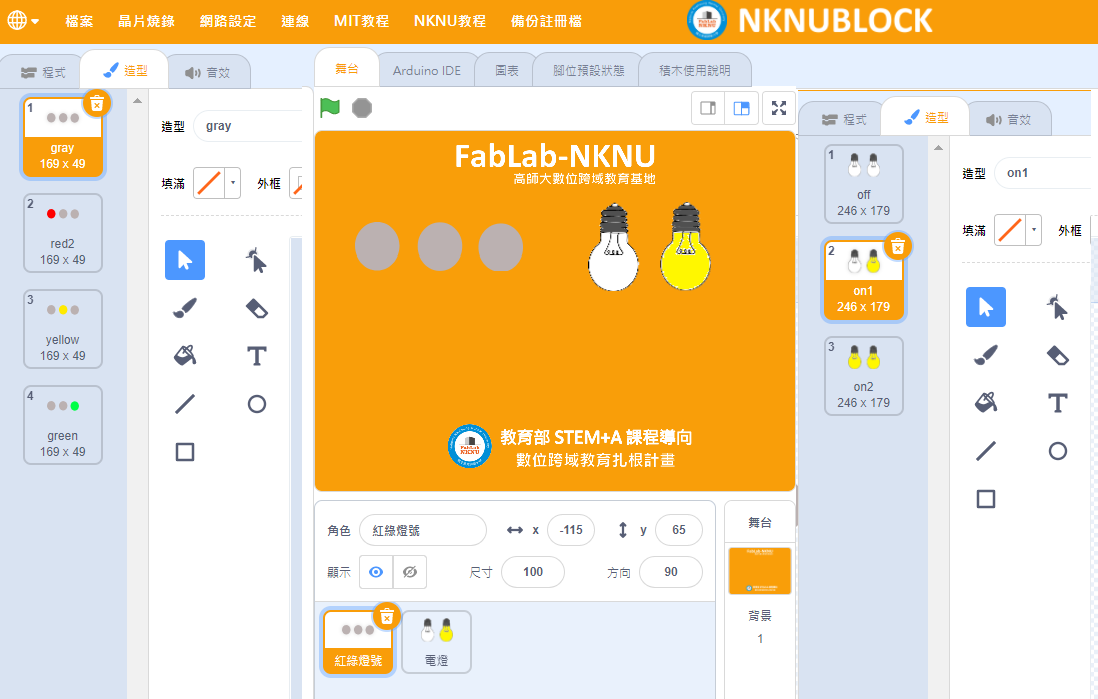Edit the 尺寸 size field
The height and width of the screenshot is (699, 1098).
point(533,572)
